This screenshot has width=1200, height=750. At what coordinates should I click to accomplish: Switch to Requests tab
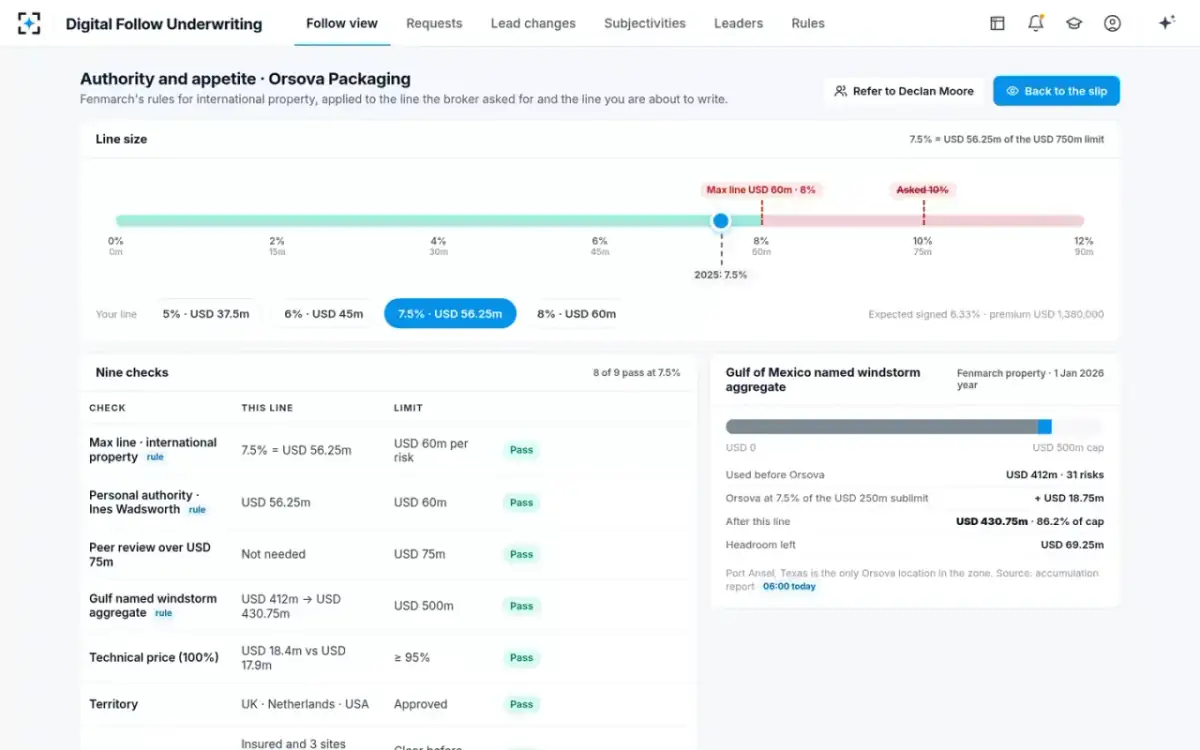point(434,23)
